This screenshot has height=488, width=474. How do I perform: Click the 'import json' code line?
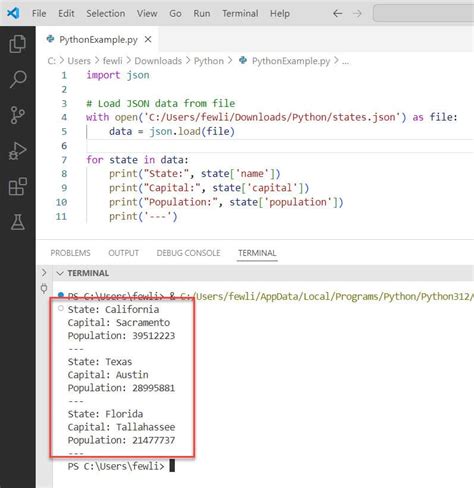pyautogui.click(x=118, y=75)
